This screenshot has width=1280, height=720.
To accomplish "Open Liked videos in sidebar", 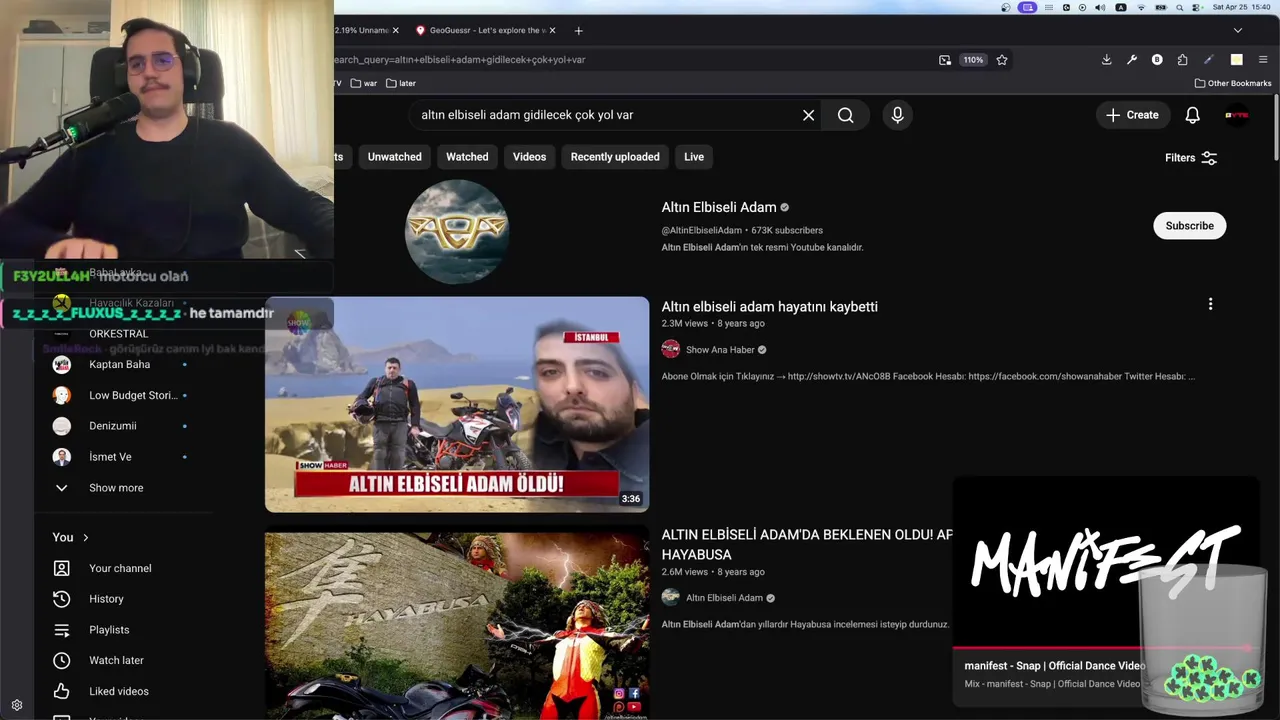I will click(x=118, y=691).
